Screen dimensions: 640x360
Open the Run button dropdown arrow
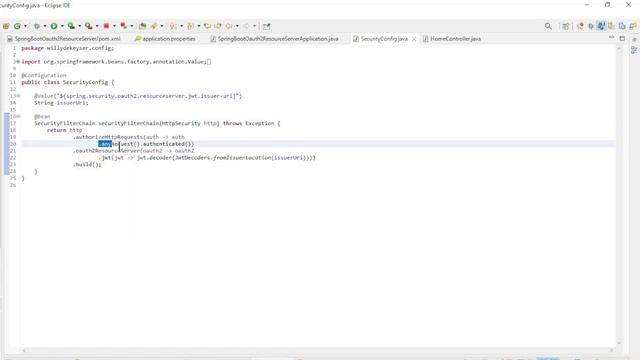[62, 26]
